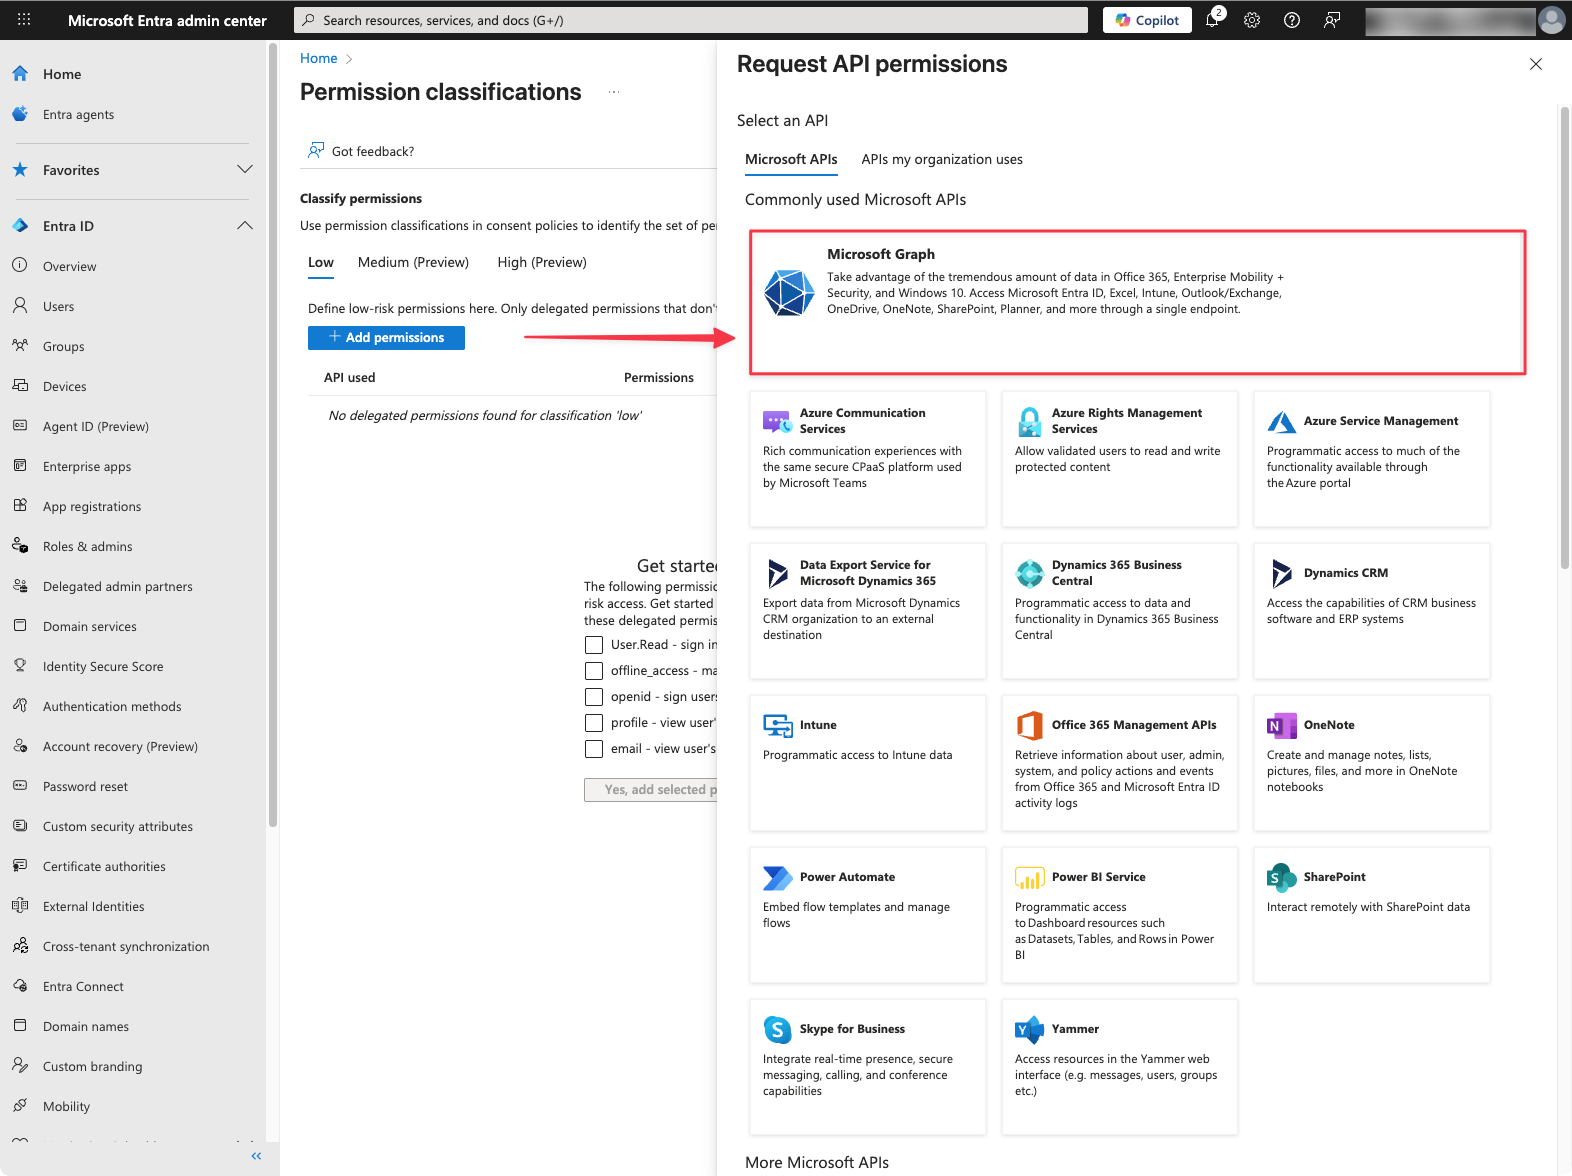The width and height of the screenshot is (1572, 1176).
Task: Collapse the sidebar with double chevron
Action: 256,1156
